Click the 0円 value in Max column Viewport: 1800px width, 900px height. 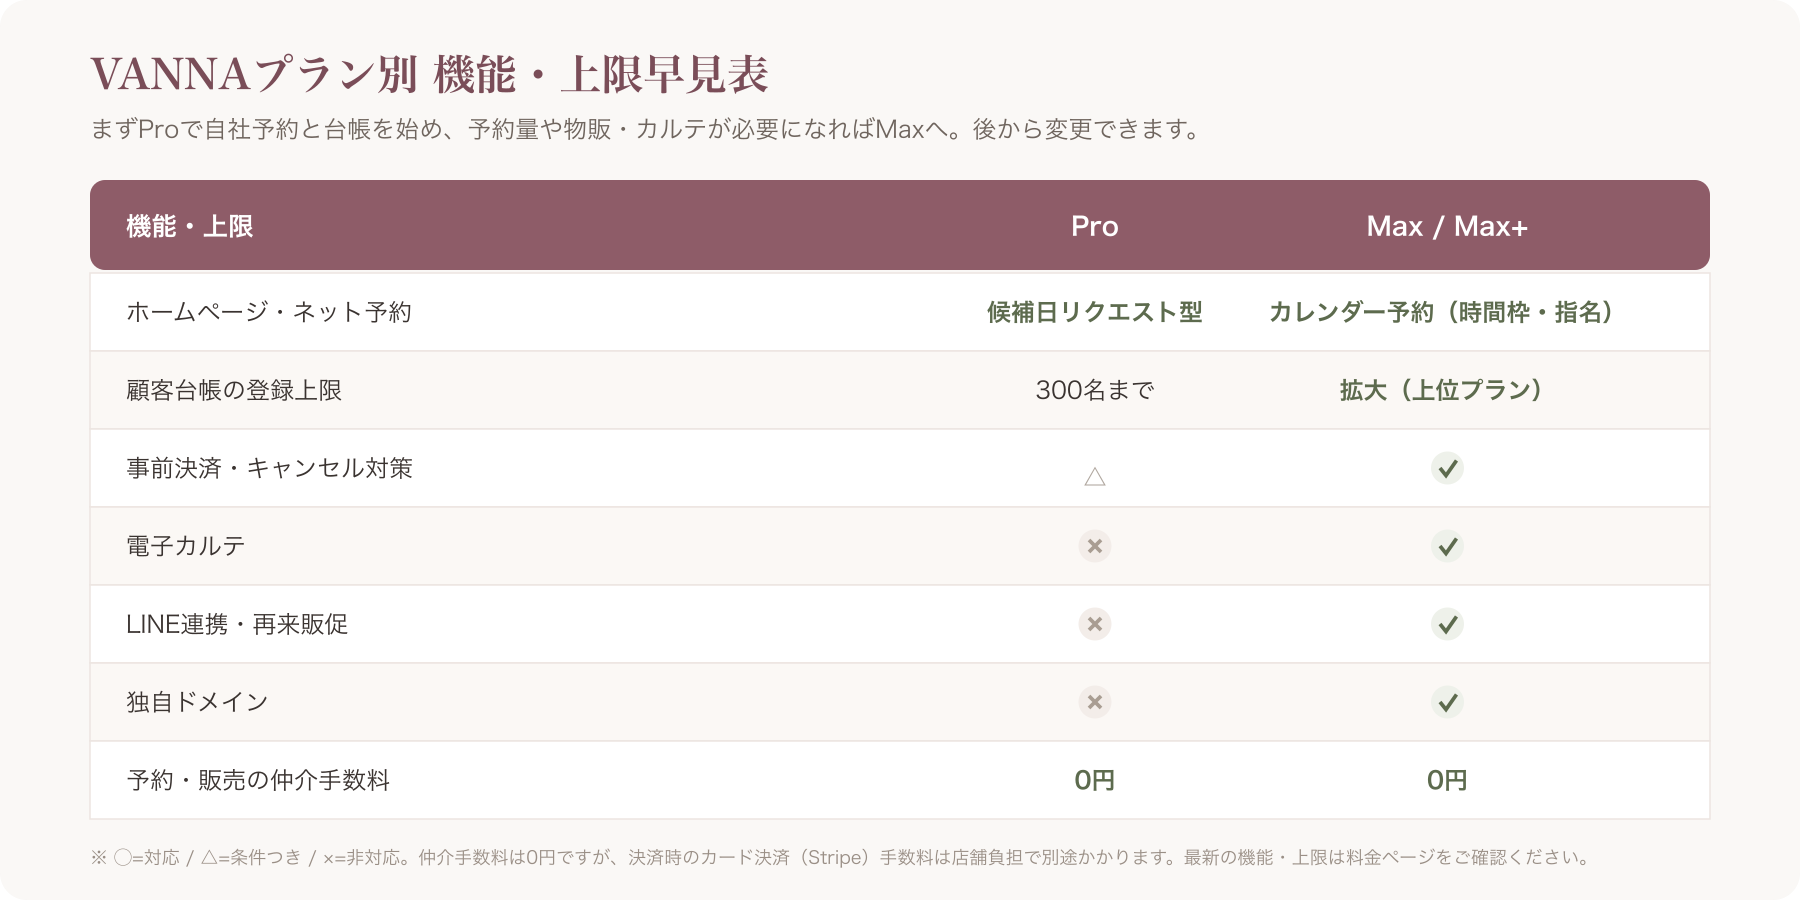(1447, 780)
